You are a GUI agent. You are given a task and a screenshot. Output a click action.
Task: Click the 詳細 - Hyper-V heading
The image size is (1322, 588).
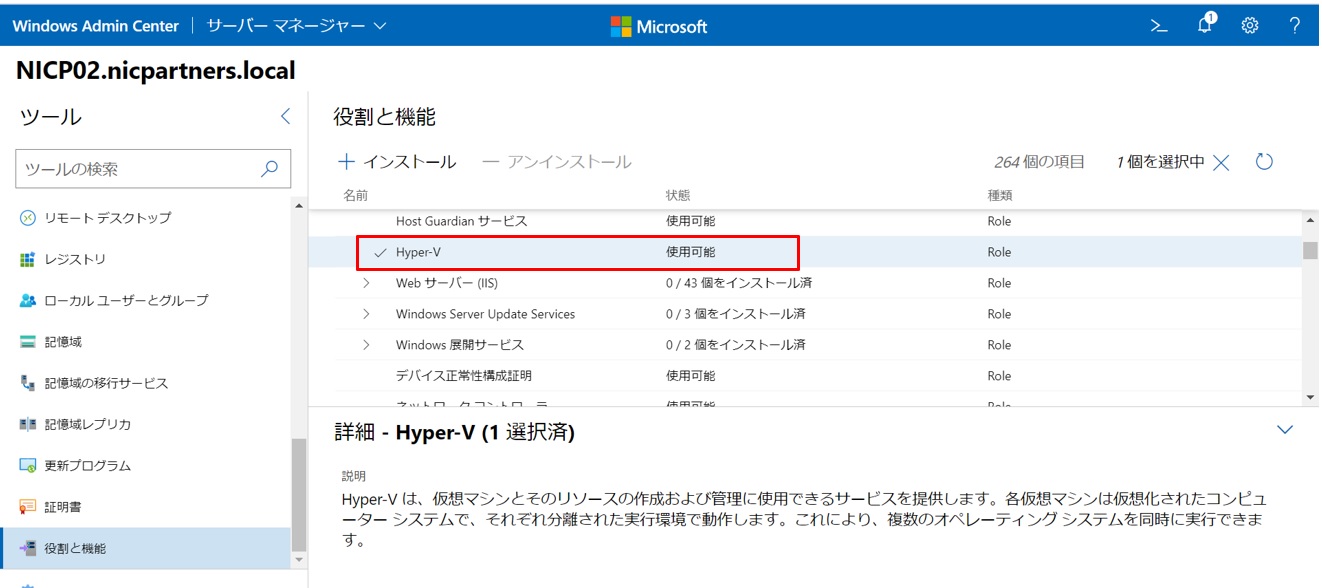tap(454, 433)
